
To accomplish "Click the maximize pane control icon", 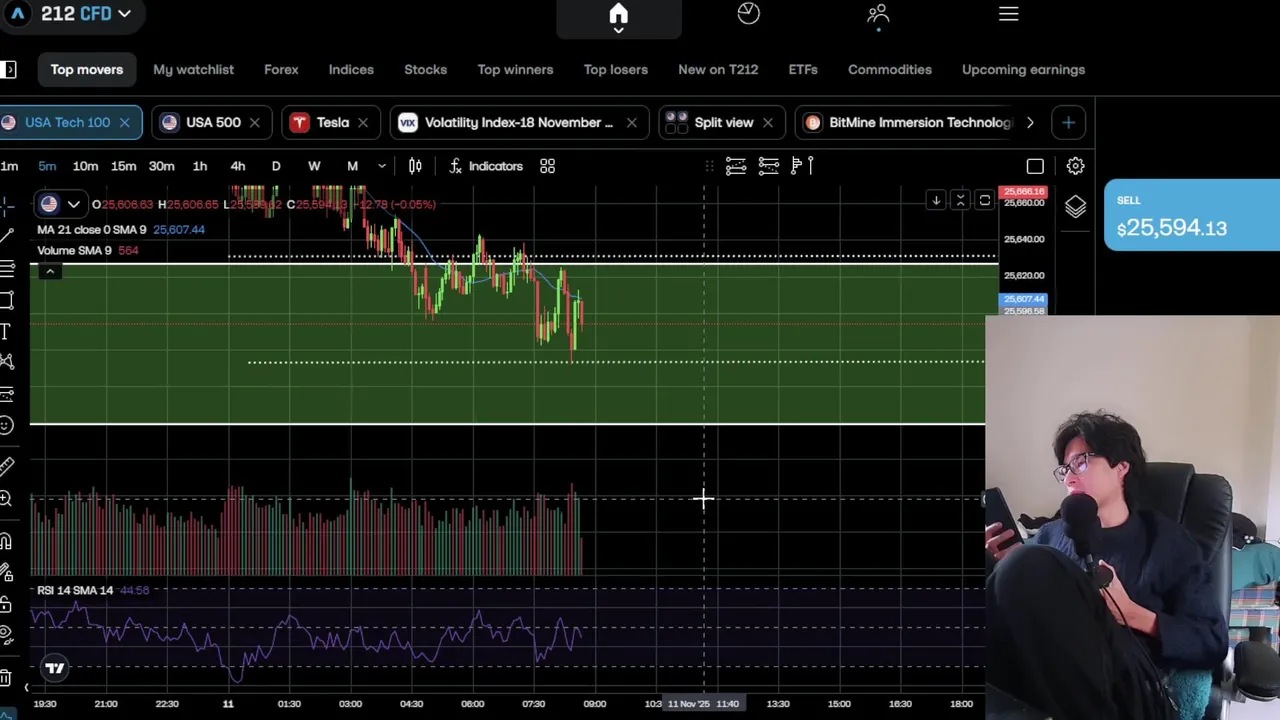I will click(x=984, y=201).
